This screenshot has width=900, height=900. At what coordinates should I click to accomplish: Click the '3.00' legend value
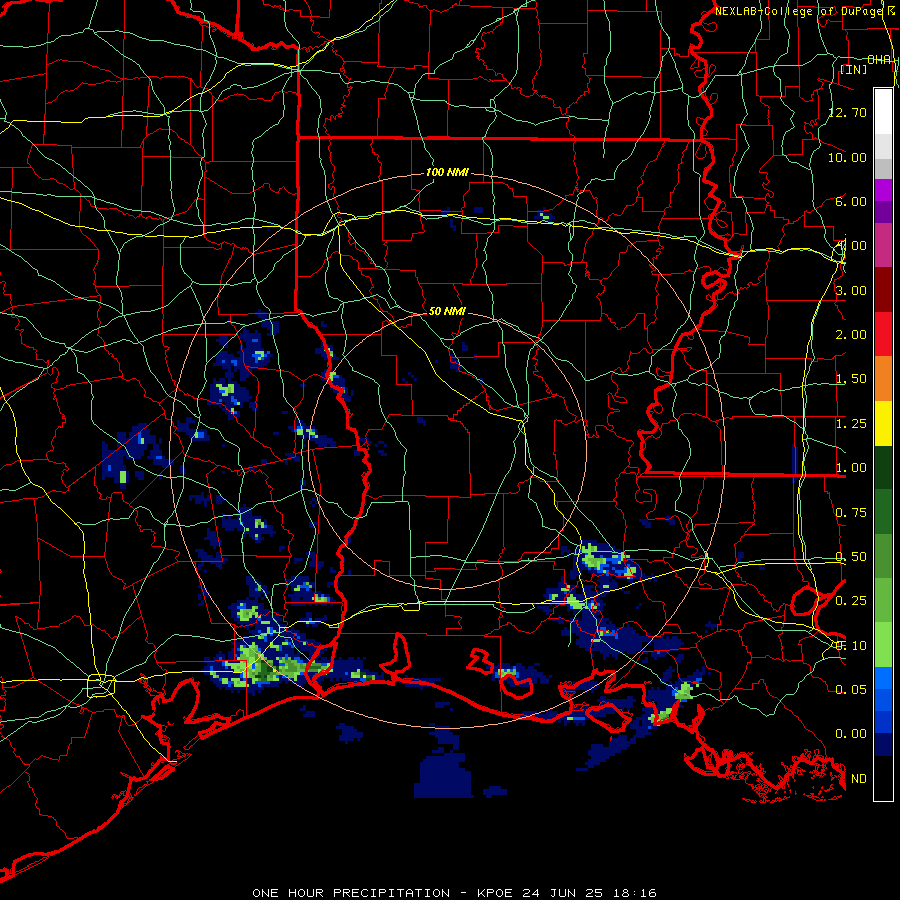[851, 290]
